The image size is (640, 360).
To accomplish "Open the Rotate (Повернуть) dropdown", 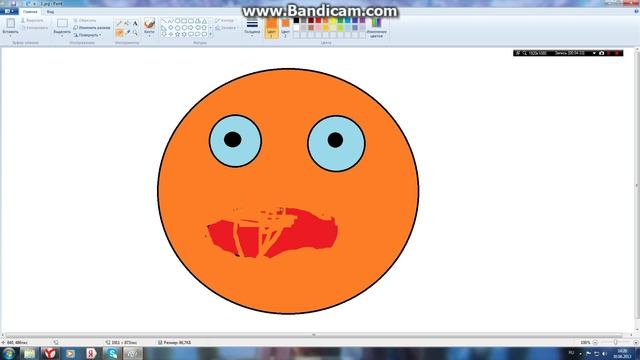I will click(87, 35).
